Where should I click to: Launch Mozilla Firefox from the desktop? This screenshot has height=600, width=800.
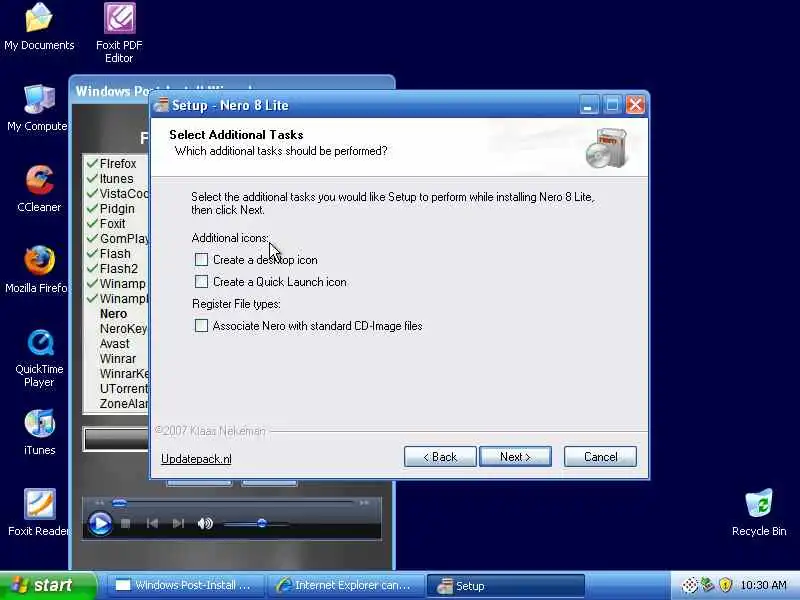tap(38, 269)
